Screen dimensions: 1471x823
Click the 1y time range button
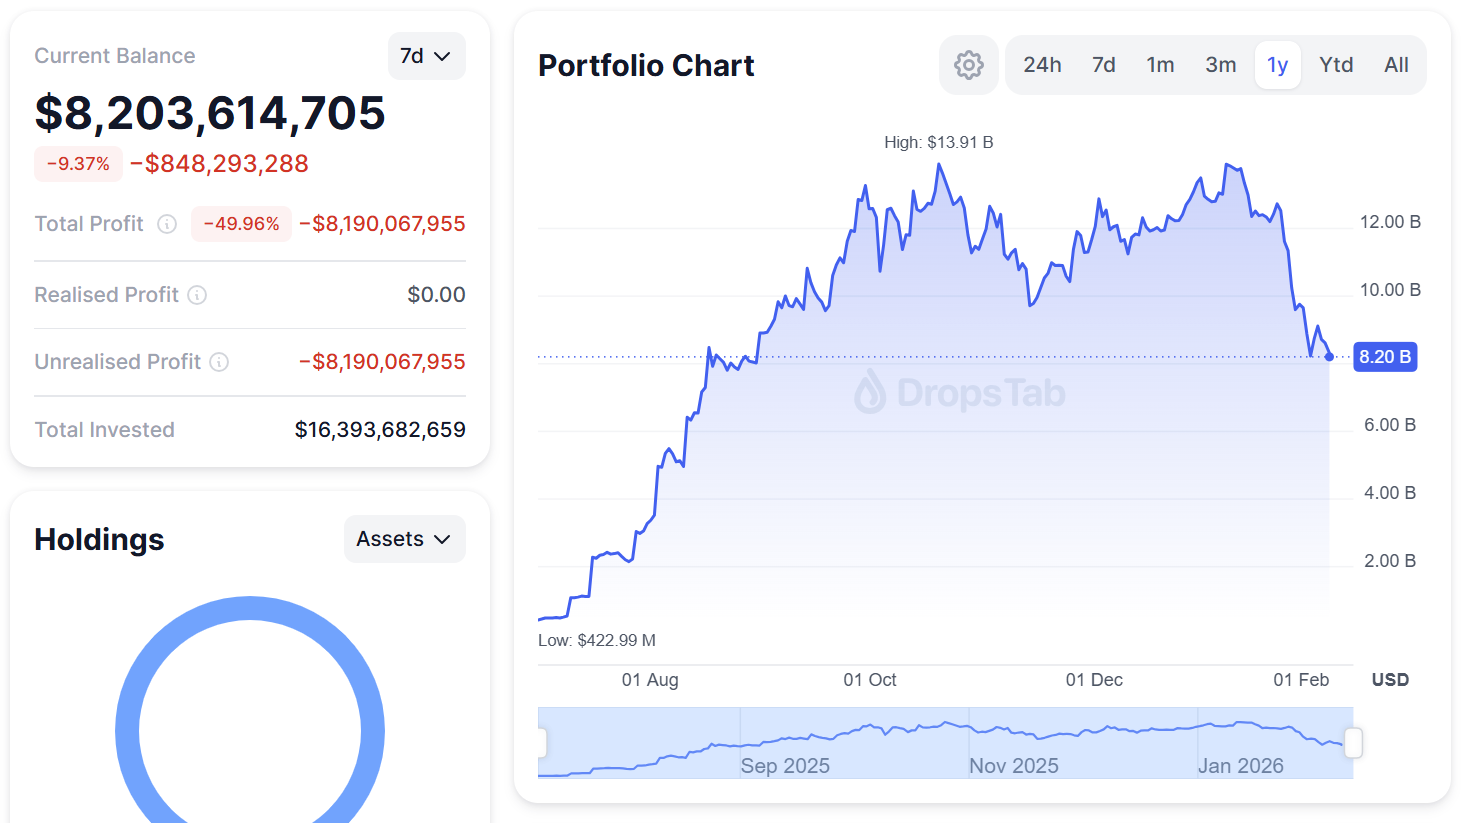tap(1277, 64)
